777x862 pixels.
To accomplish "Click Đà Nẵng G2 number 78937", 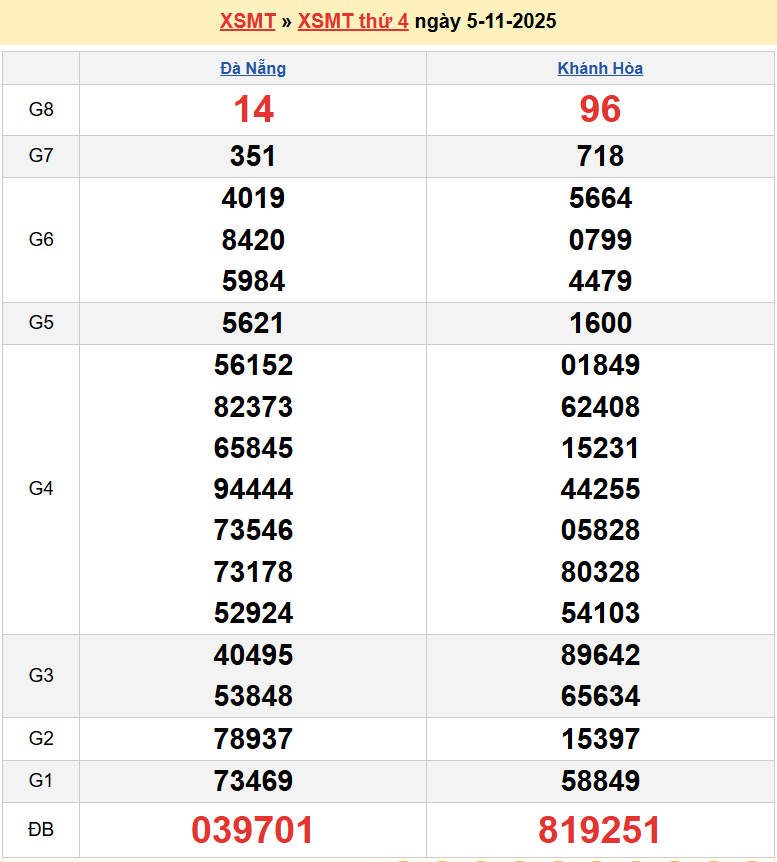I will click(253, 739).
